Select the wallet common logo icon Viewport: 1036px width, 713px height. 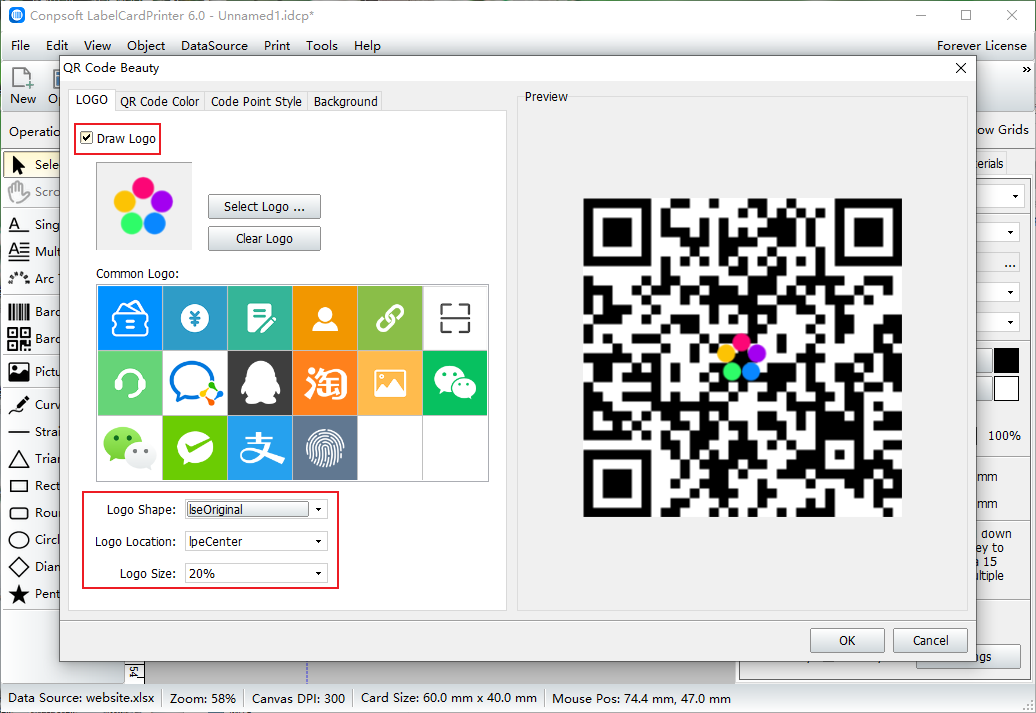(130, 318)
